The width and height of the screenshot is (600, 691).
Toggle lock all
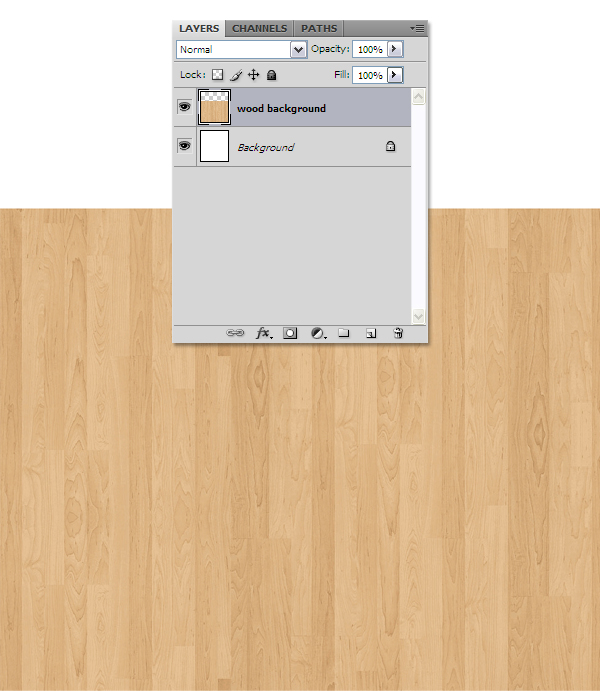(272, 75)
